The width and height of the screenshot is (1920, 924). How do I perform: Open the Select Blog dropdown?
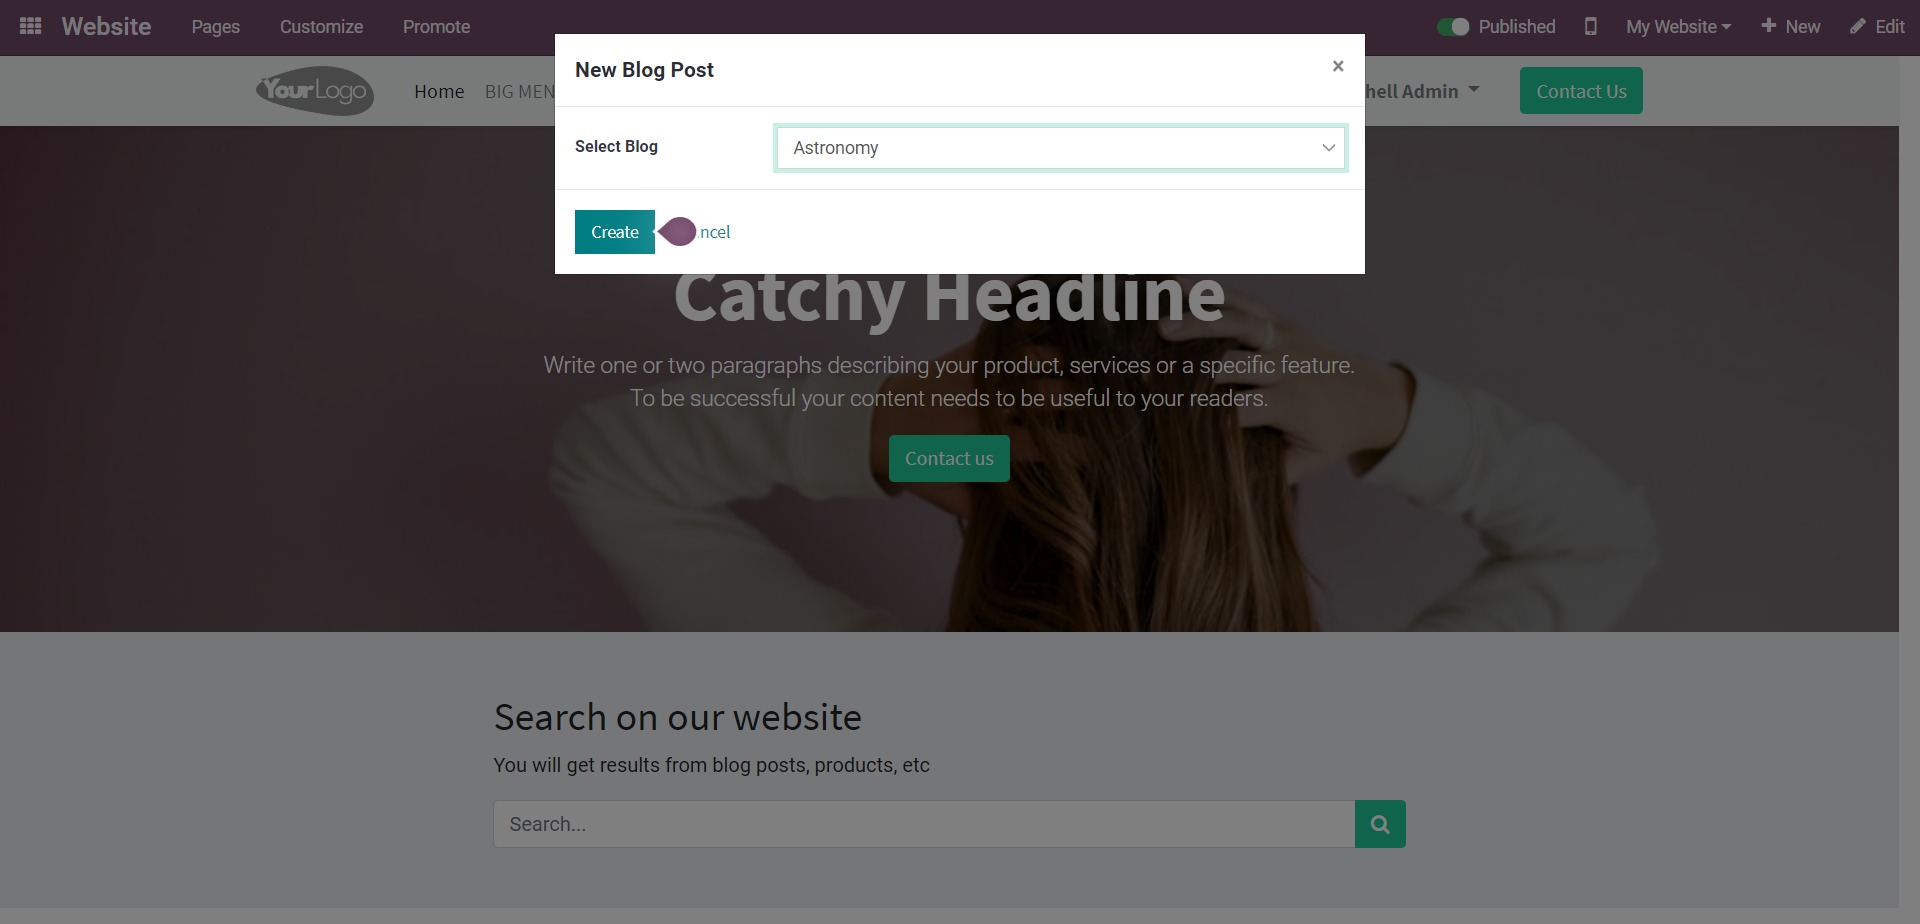coord(1060,148)
